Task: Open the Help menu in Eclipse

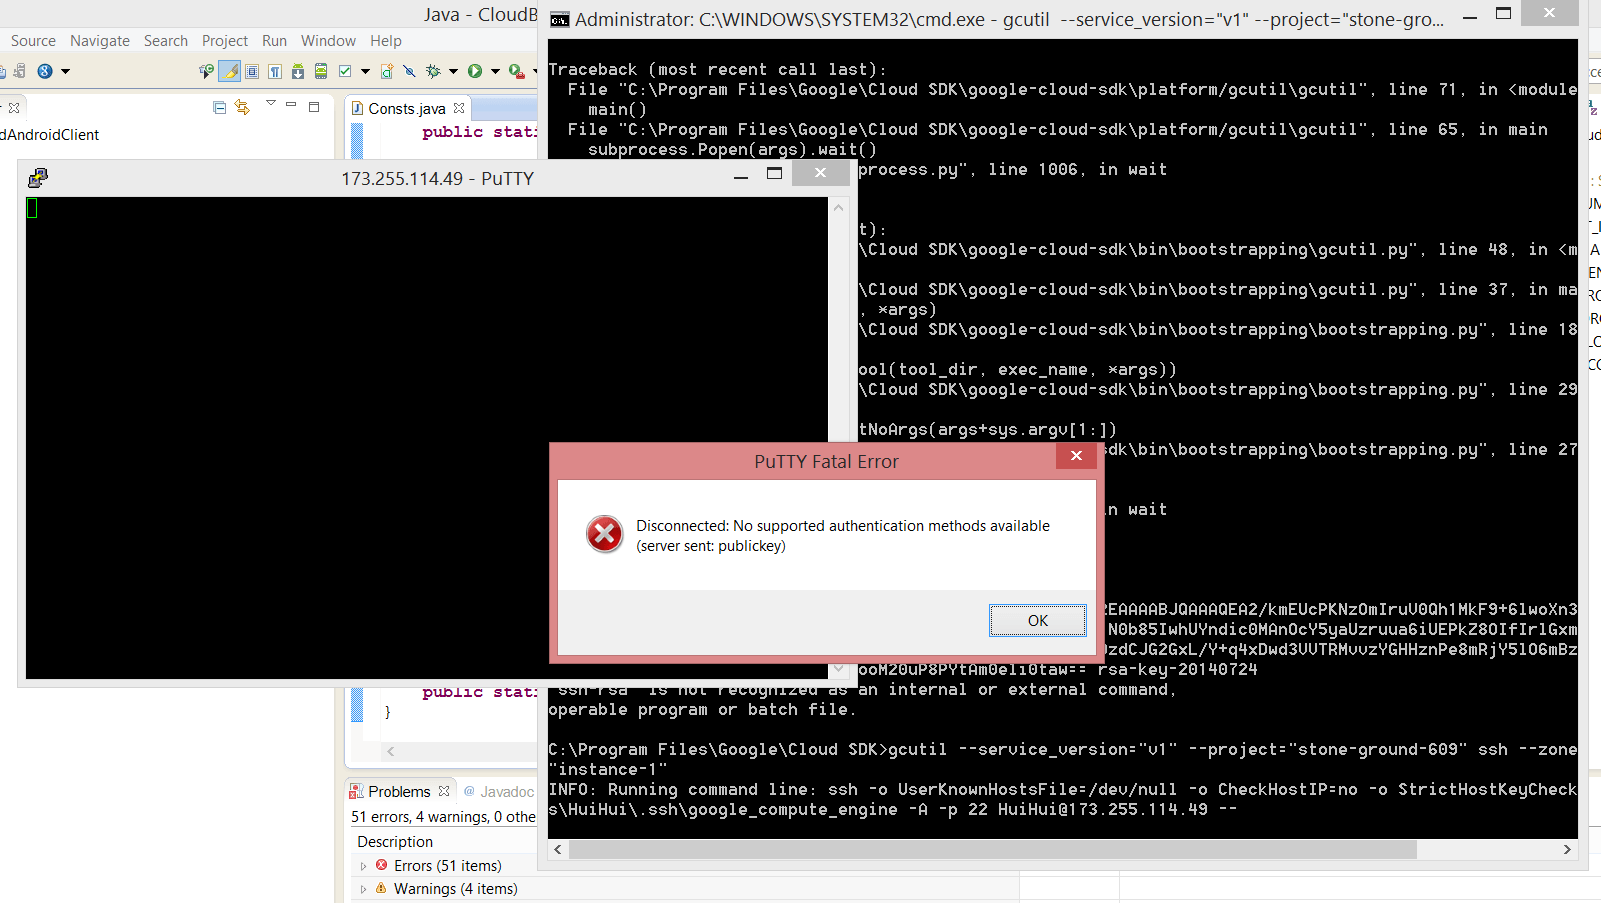Action: click(x=386, y=41)
